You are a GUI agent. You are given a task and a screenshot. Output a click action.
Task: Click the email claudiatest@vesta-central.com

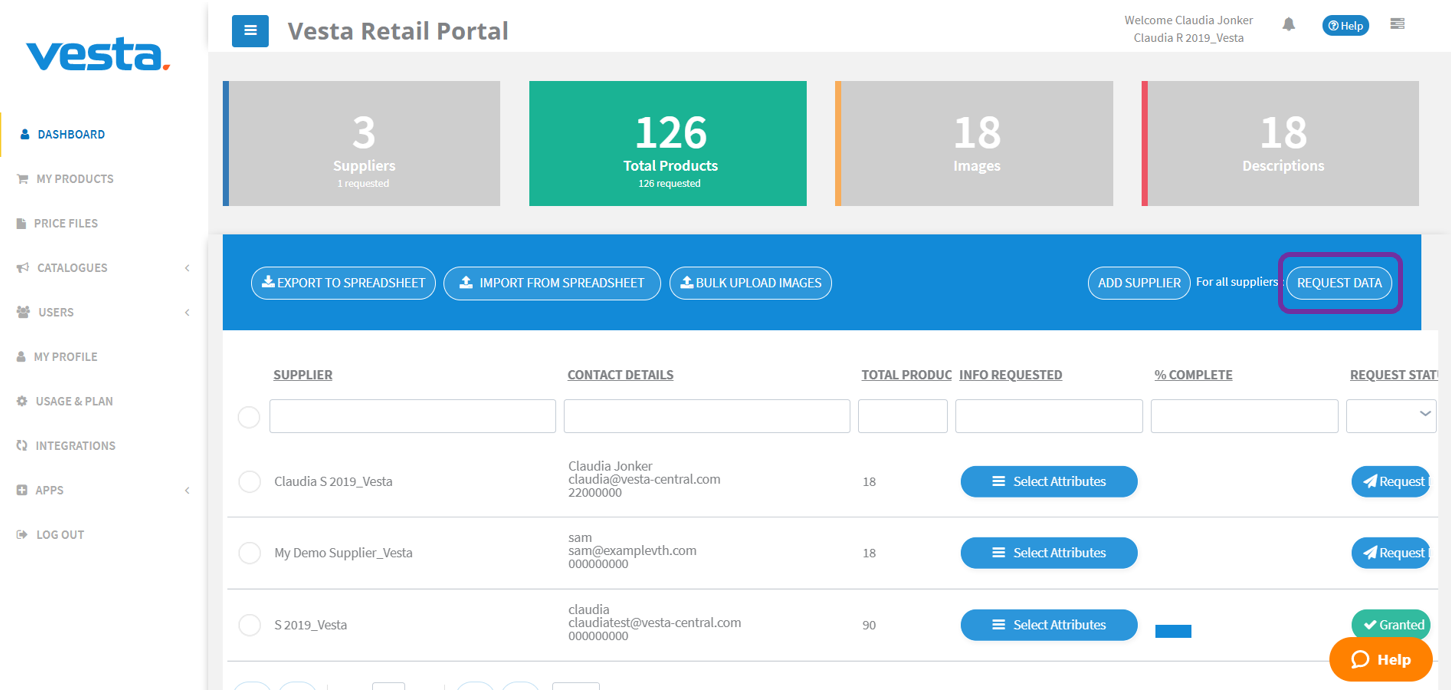[x=655, y=622]
